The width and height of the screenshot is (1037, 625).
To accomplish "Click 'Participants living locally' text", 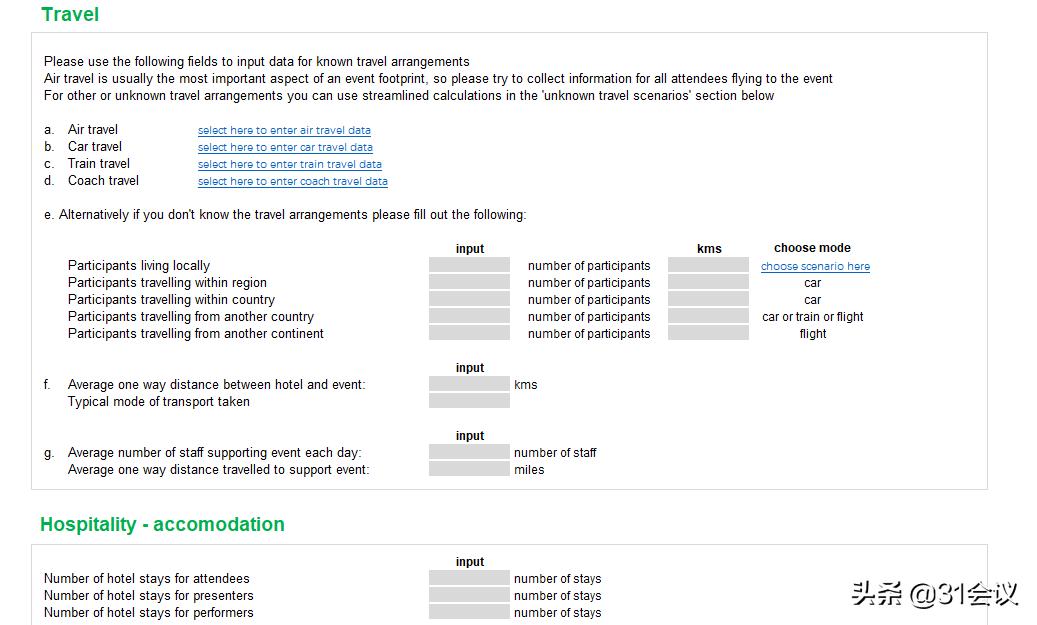I will point(139,266).
